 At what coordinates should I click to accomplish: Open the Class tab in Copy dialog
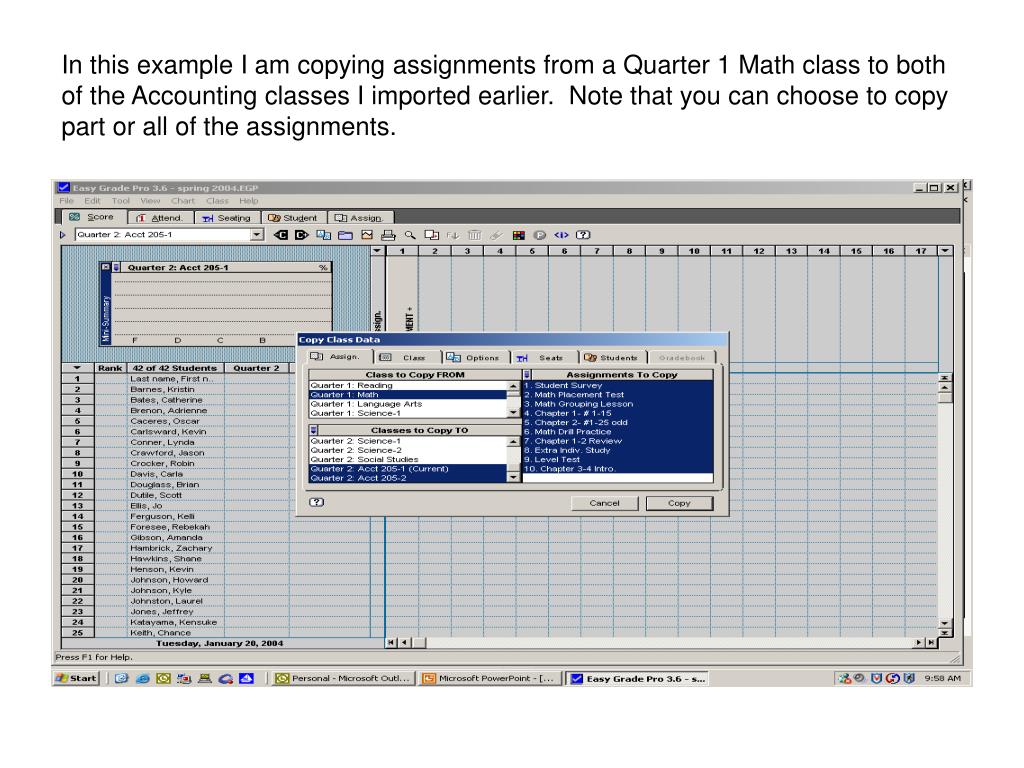[407, 358]
